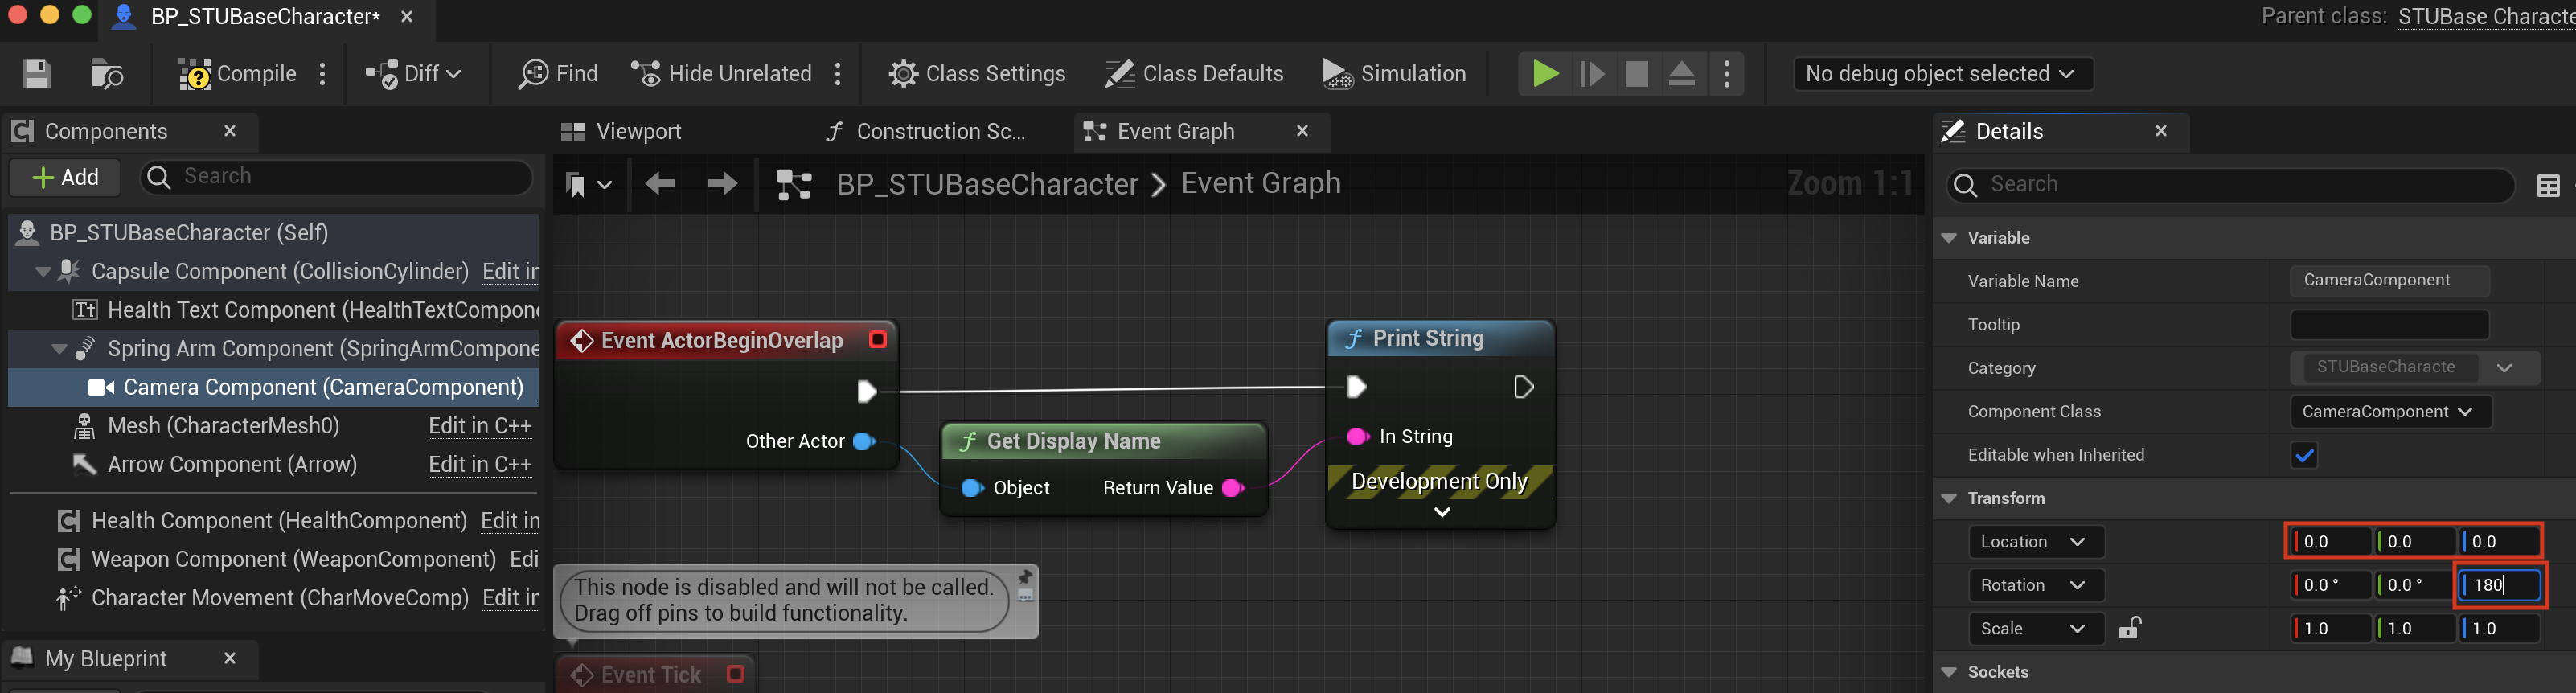Click the Tooltip text field

coord(2389,324)
